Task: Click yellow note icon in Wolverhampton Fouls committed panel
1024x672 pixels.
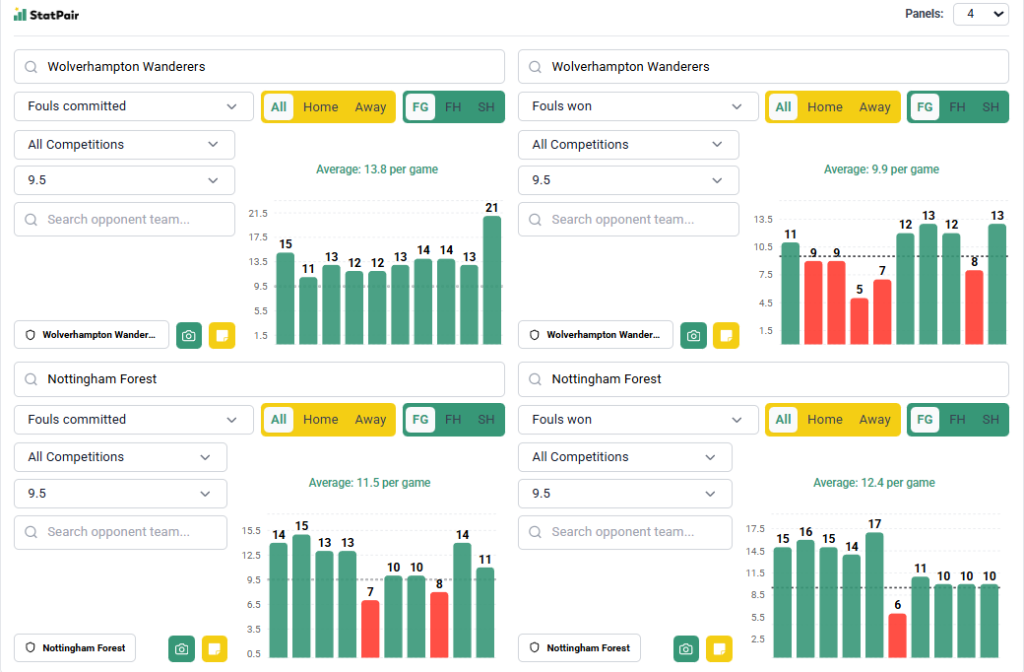Action: tap(222, 335)
